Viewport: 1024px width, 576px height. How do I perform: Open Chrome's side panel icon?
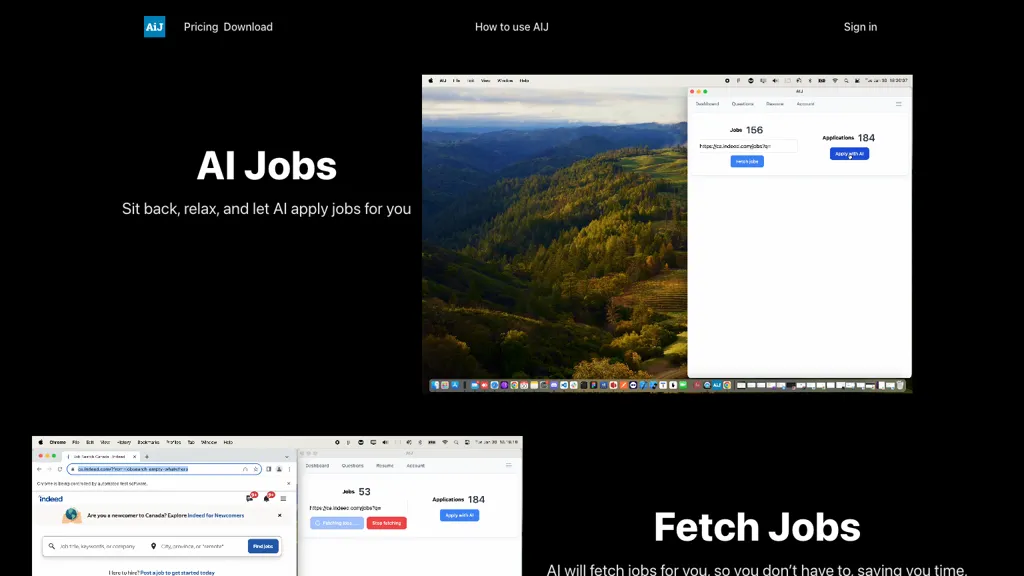pyautogui.click(x=268, y=470)
